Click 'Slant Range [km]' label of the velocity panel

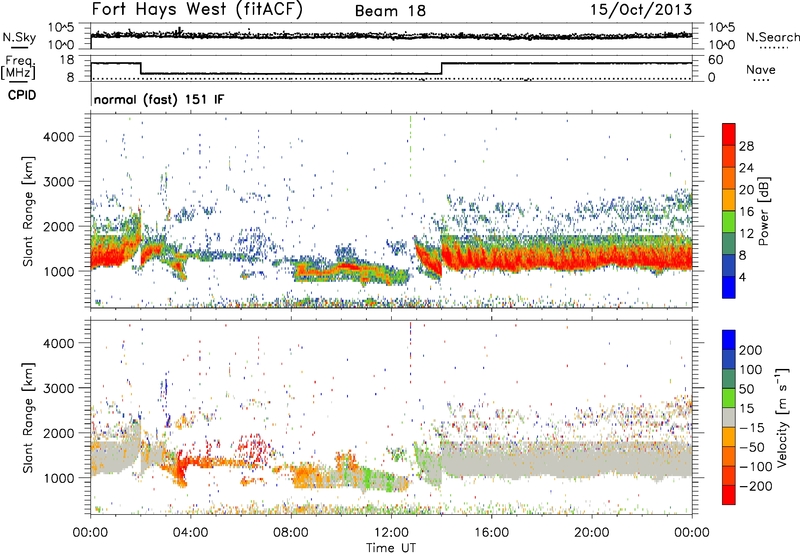[x=28, y=417]
